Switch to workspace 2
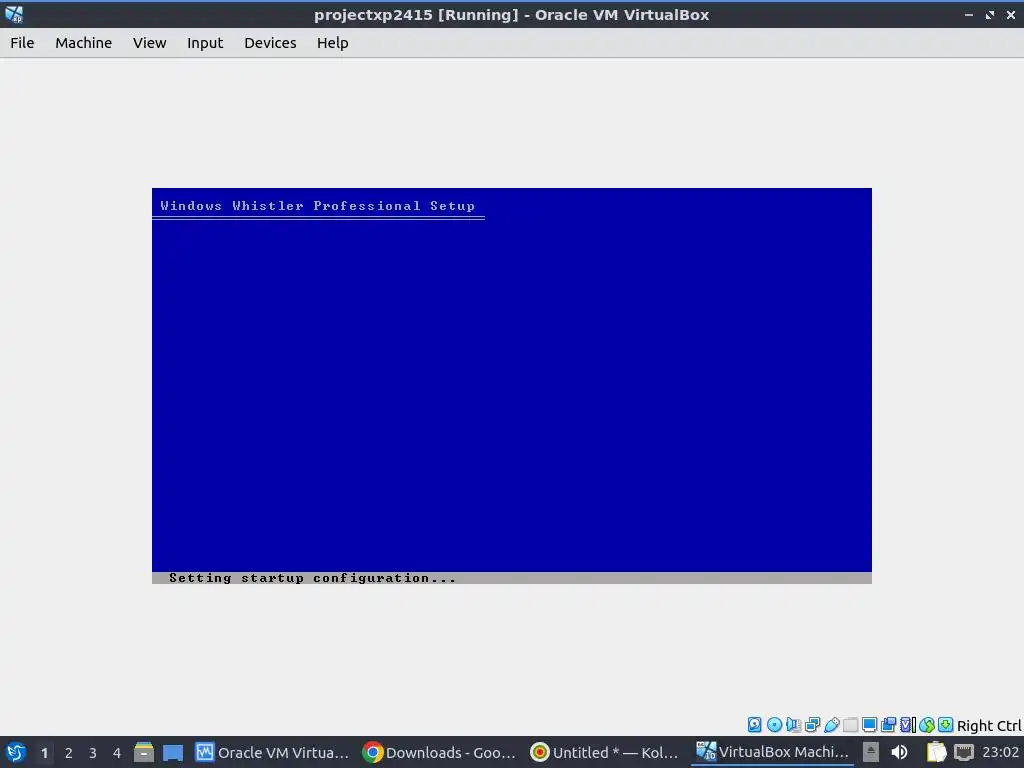 [x=69, y=753]
